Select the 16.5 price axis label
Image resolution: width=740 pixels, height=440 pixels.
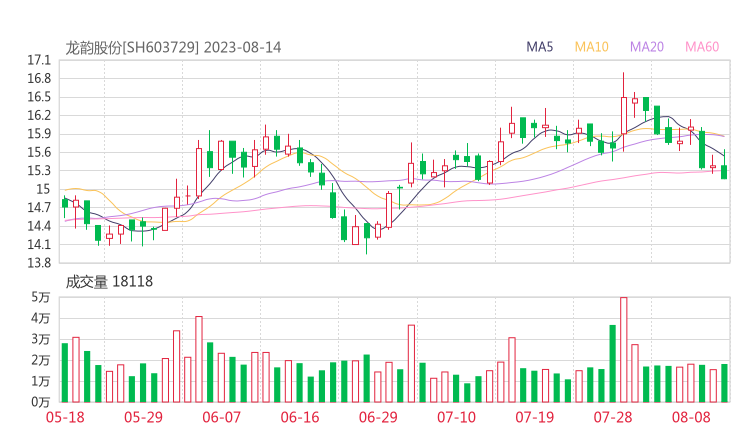click(39, 97)
